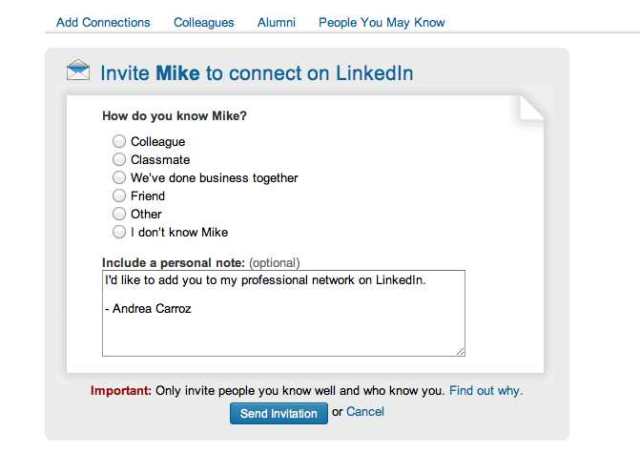The height and width of the screenshot is (453, 640).
Task: Switch to the Colleagues tab
Action: click(204, 22)
